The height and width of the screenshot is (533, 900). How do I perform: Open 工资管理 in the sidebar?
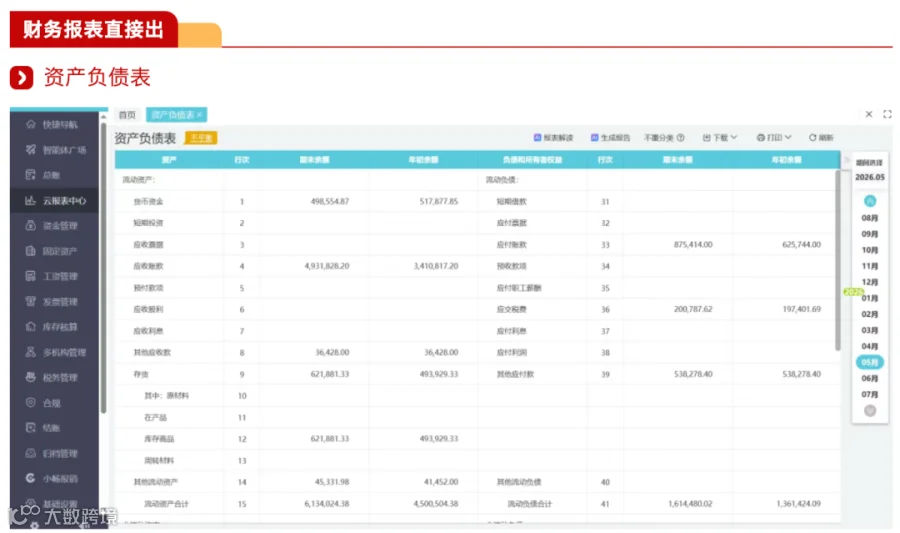[x=53, y=276]
